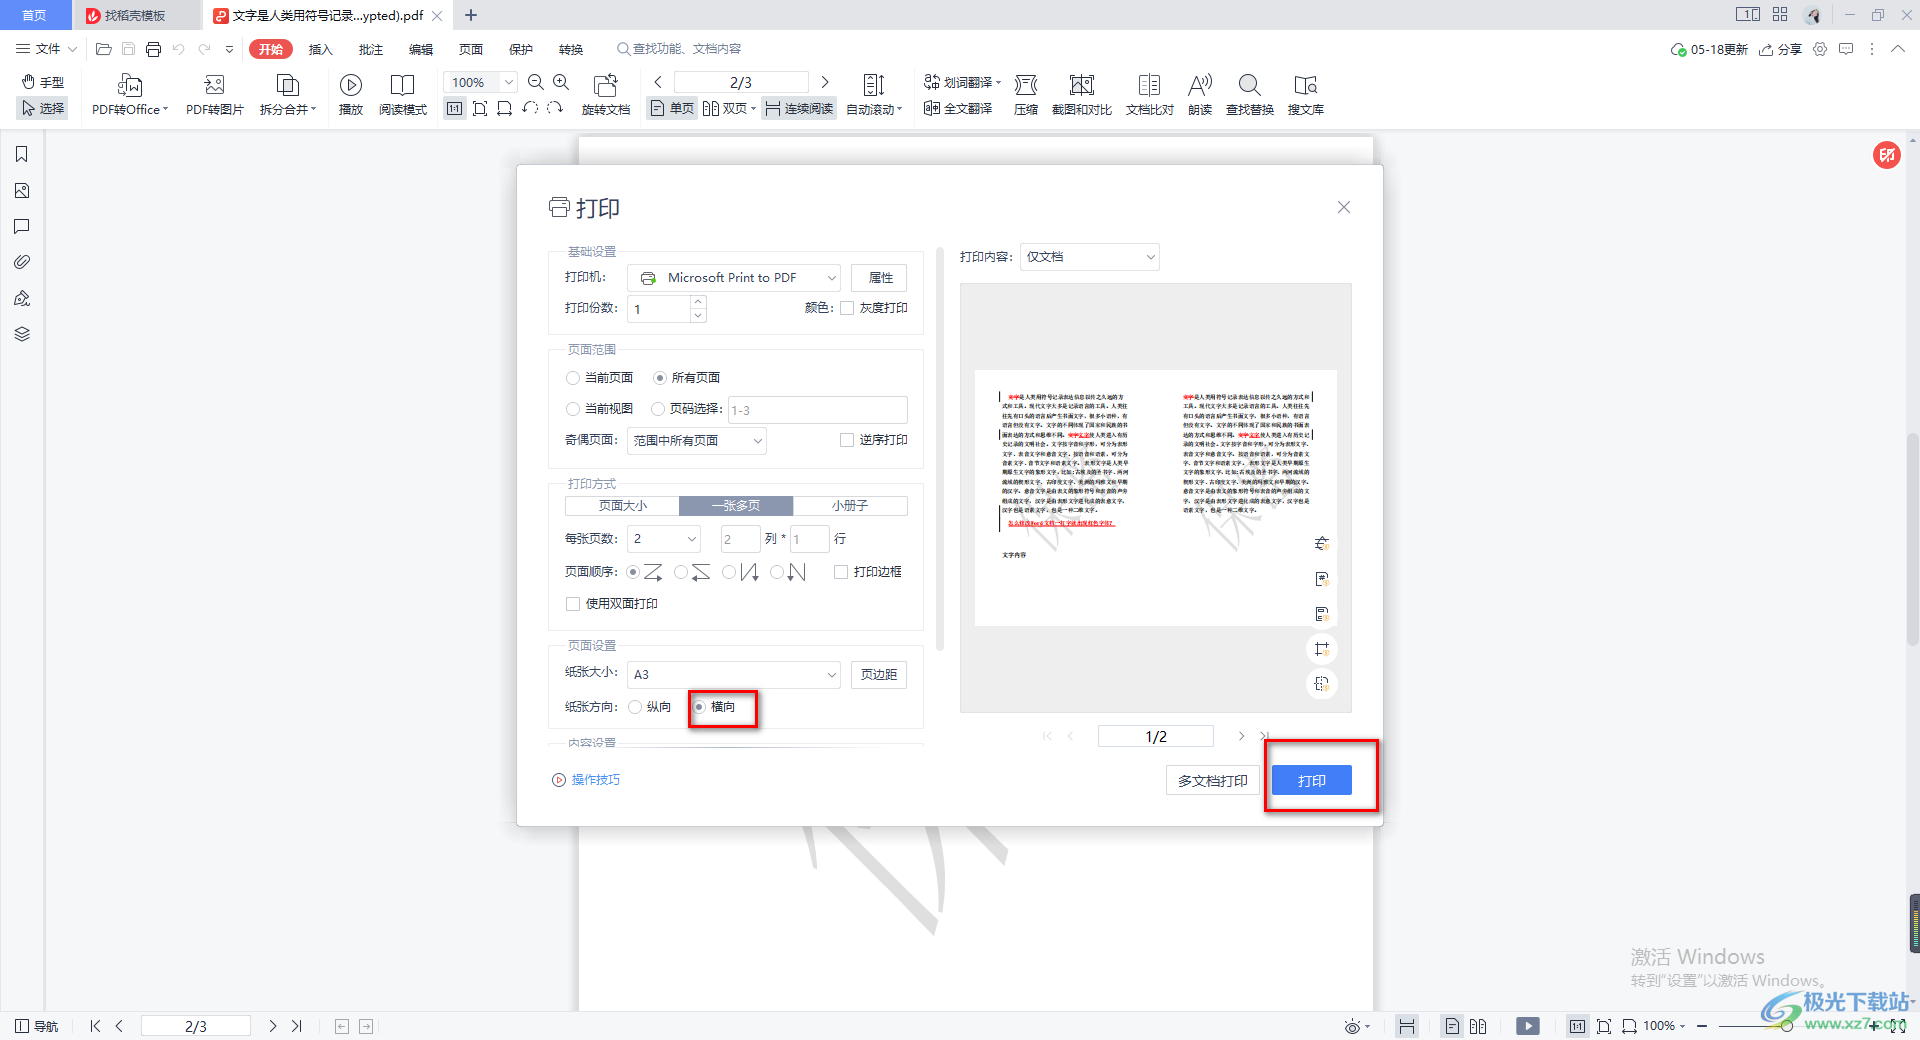Click the 朗读 read aloud icon
Screen dimensions: 1920x1040
click(x=1200, y=85)
